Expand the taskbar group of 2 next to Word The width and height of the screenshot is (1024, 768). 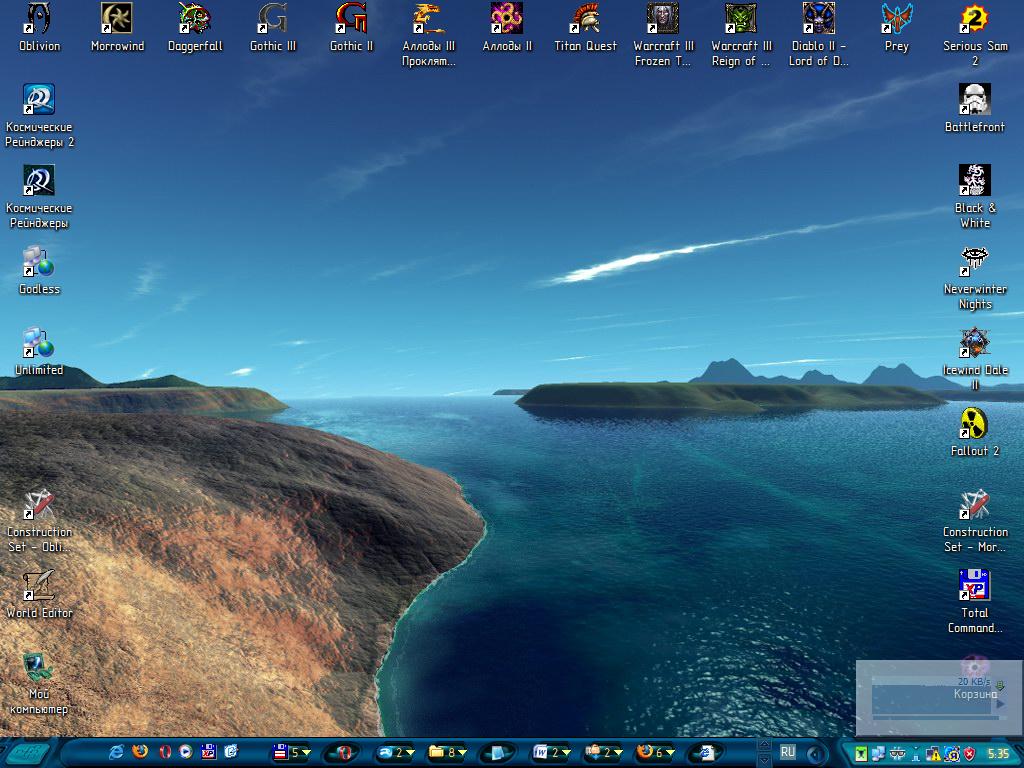coord(602,752)
